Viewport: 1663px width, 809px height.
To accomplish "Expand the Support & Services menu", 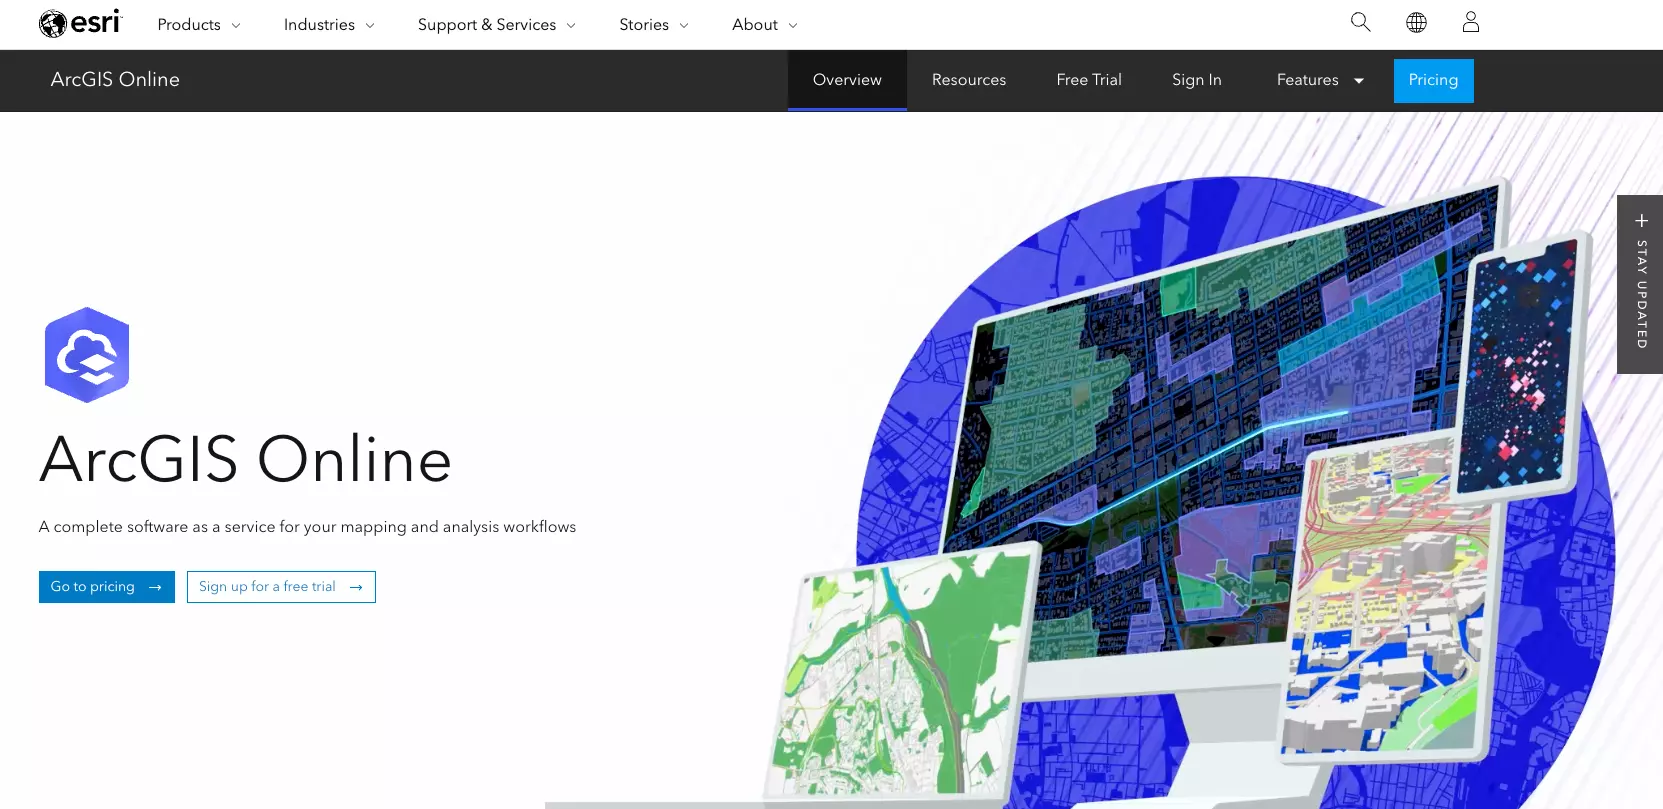I will 497,25.
